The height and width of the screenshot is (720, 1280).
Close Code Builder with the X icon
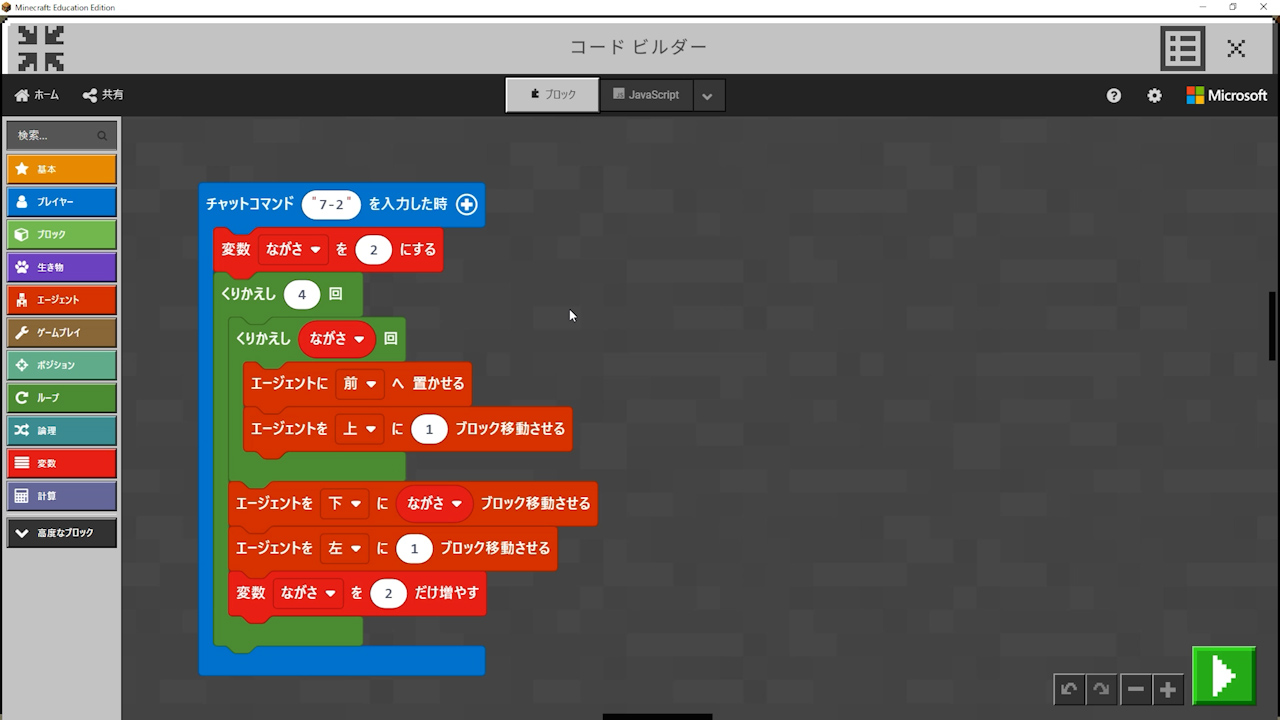point(1236,48)
